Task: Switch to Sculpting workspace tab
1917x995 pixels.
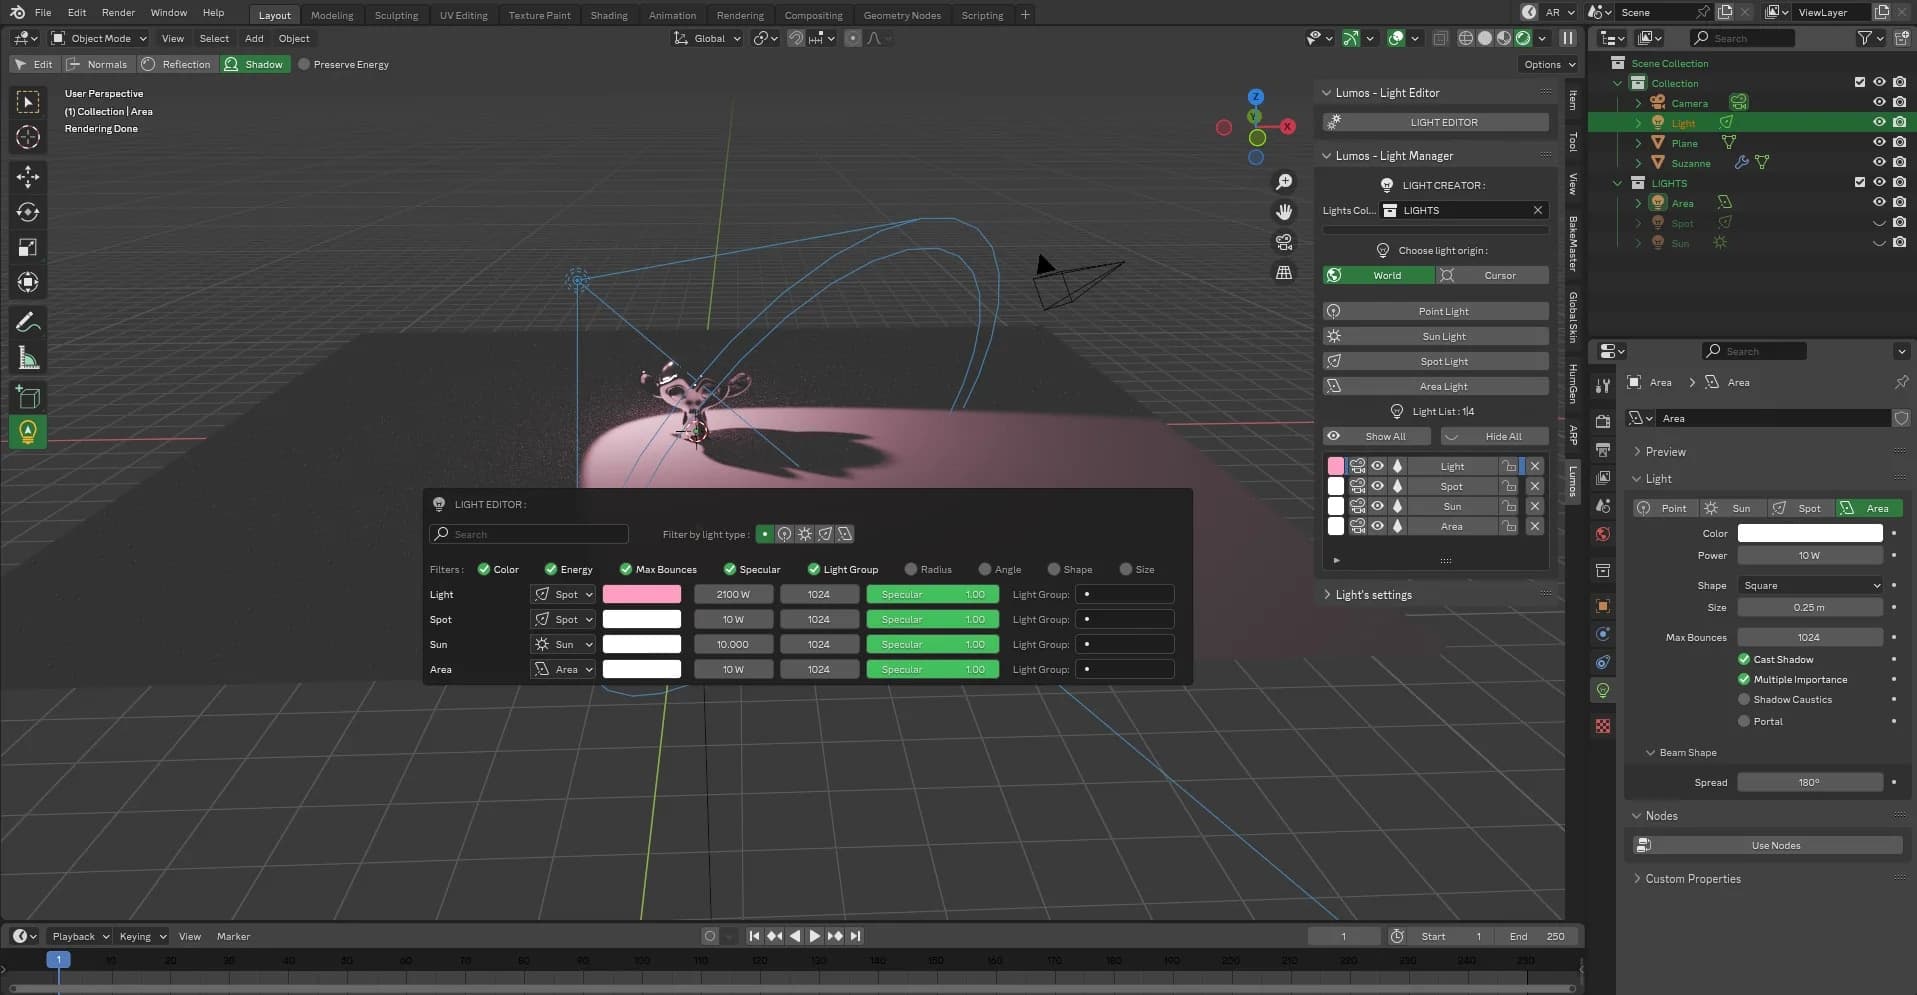Action: pos(396,15)
